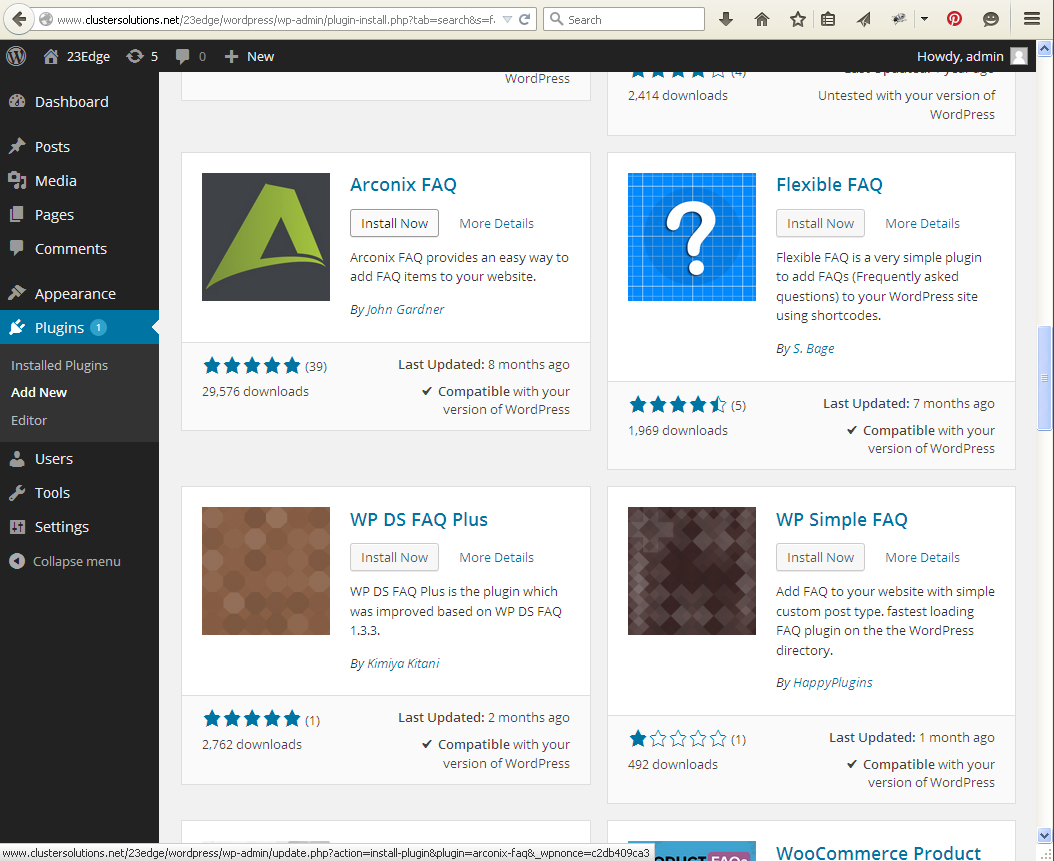This screenshot has width=1054, height=861.
Task: Go to Installed Plugins submenu
Action: point(59,365)
